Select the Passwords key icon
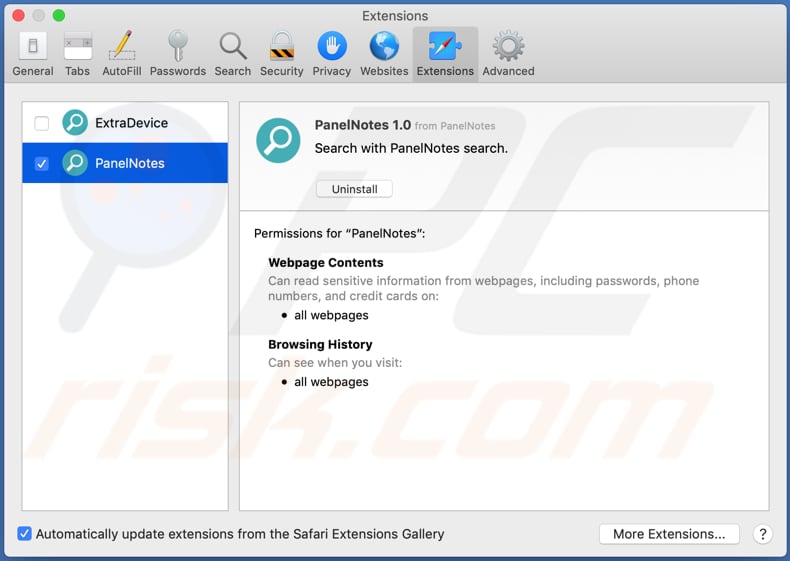The width and height of the screenshot is (790, 561). [x=178, y=54]
